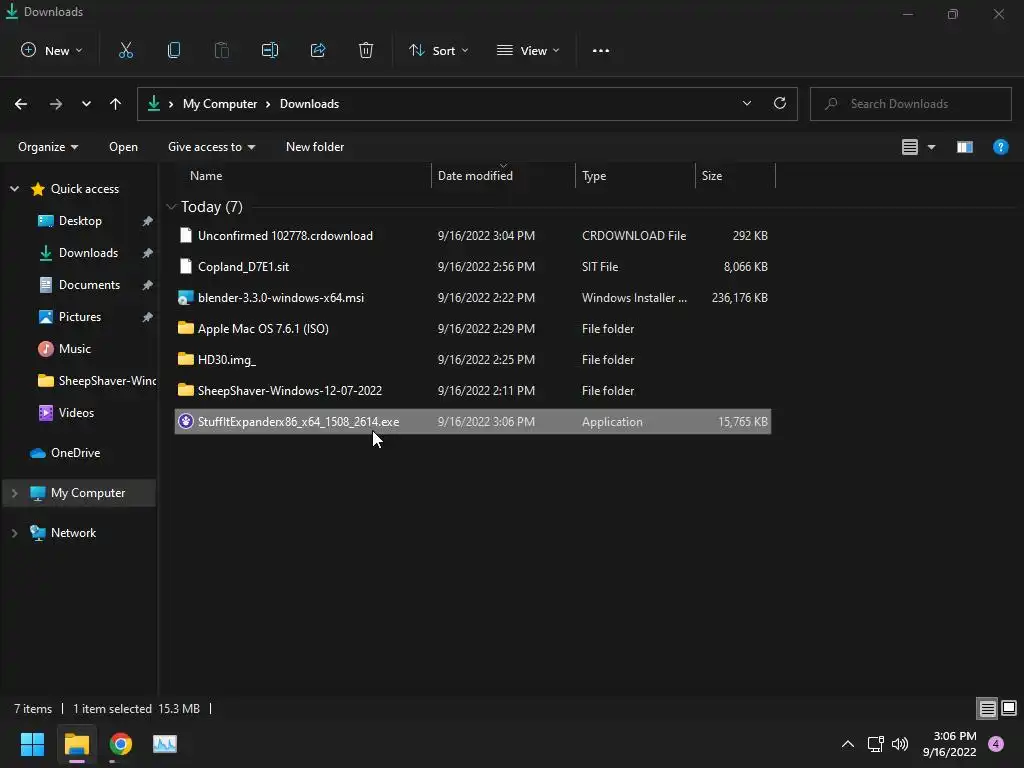Click My Computer in the breadcrumb path

coord(220,104)
